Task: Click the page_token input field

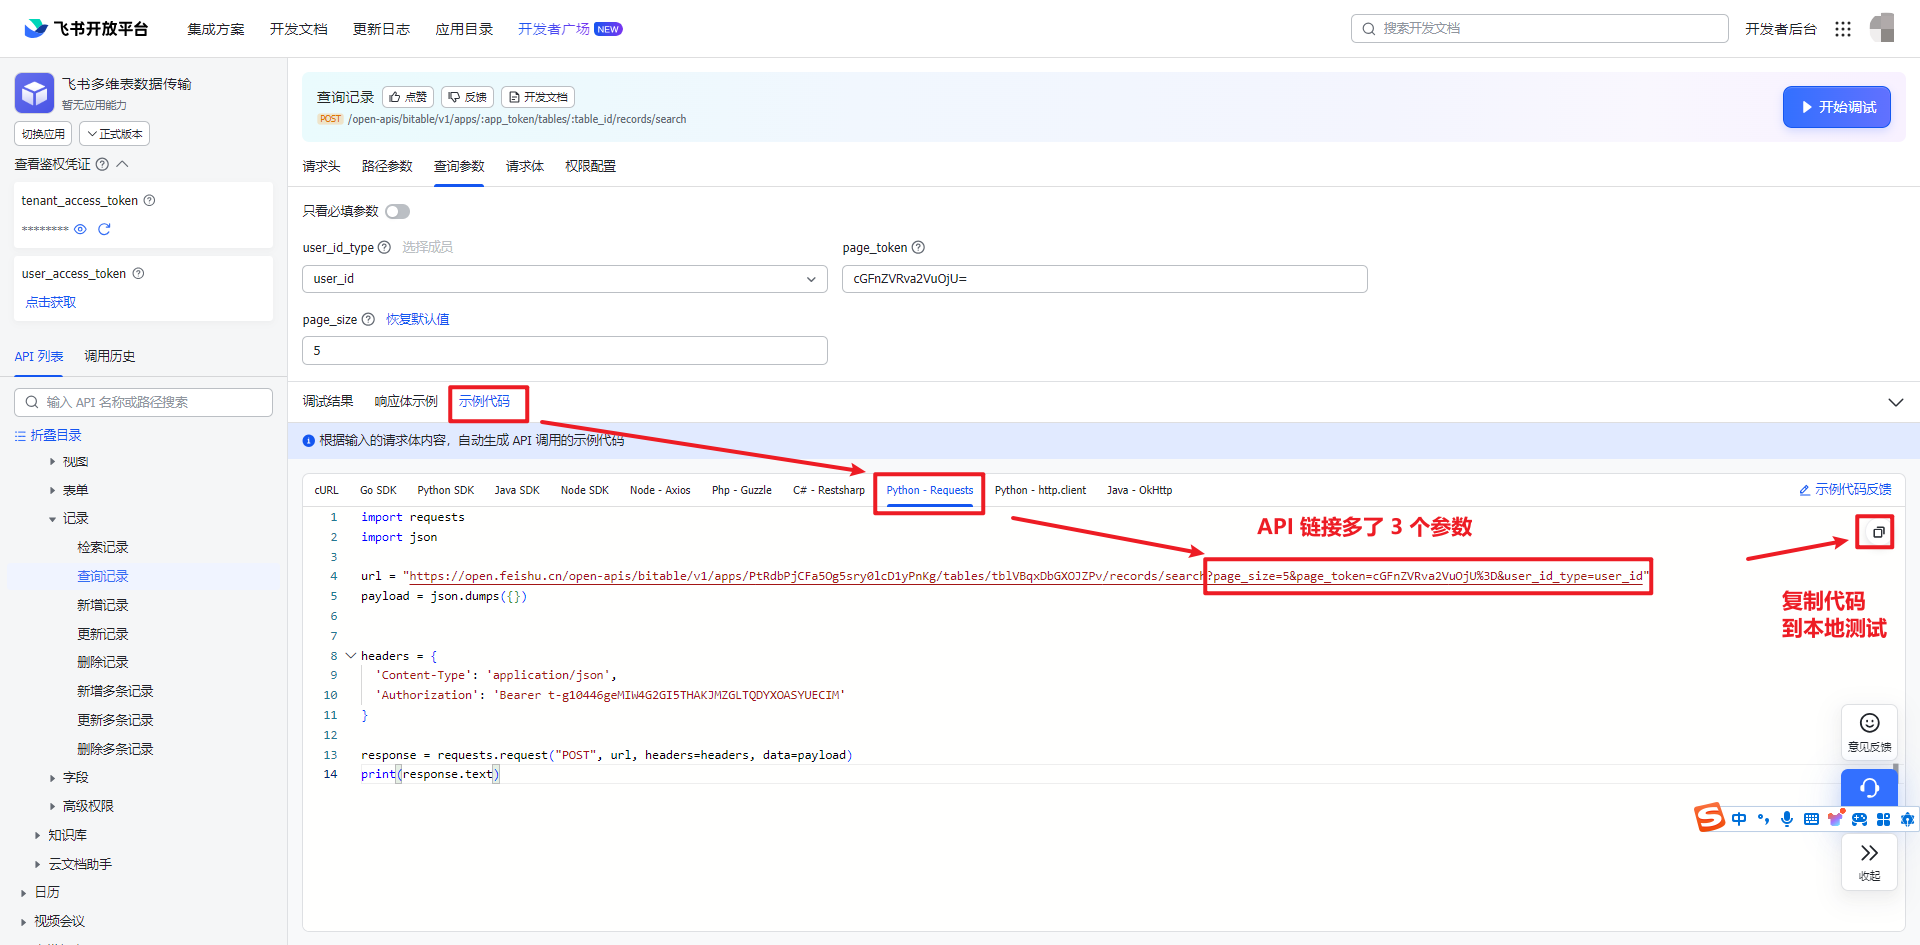Action: 1105,279
